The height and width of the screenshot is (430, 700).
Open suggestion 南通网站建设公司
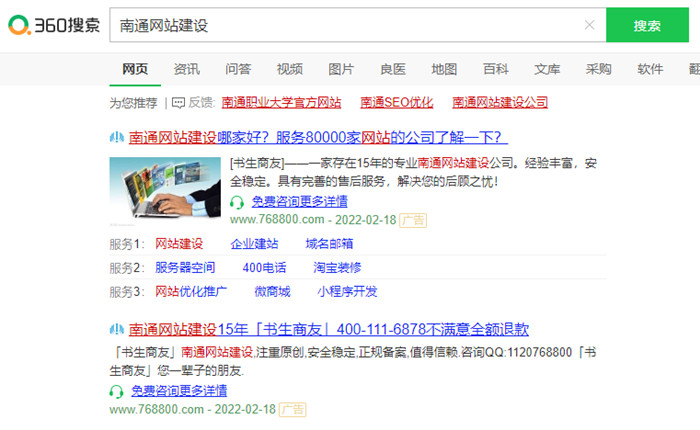click(500, 103)
